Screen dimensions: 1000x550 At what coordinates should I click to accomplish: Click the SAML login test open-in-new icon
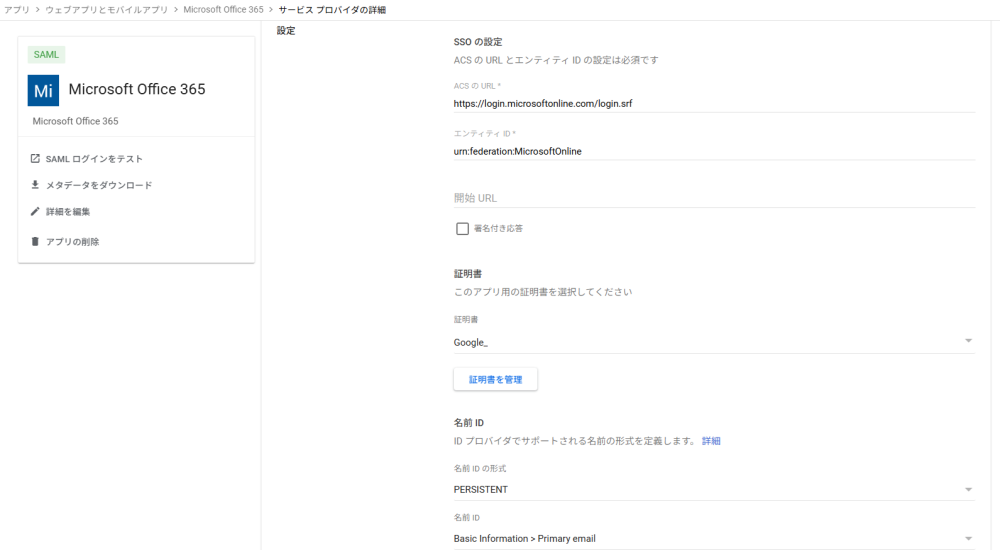tap(35, 159)
